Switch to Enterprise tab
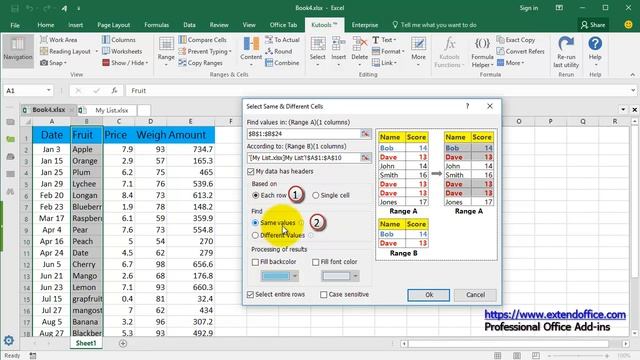 click(x=364, y=25)
